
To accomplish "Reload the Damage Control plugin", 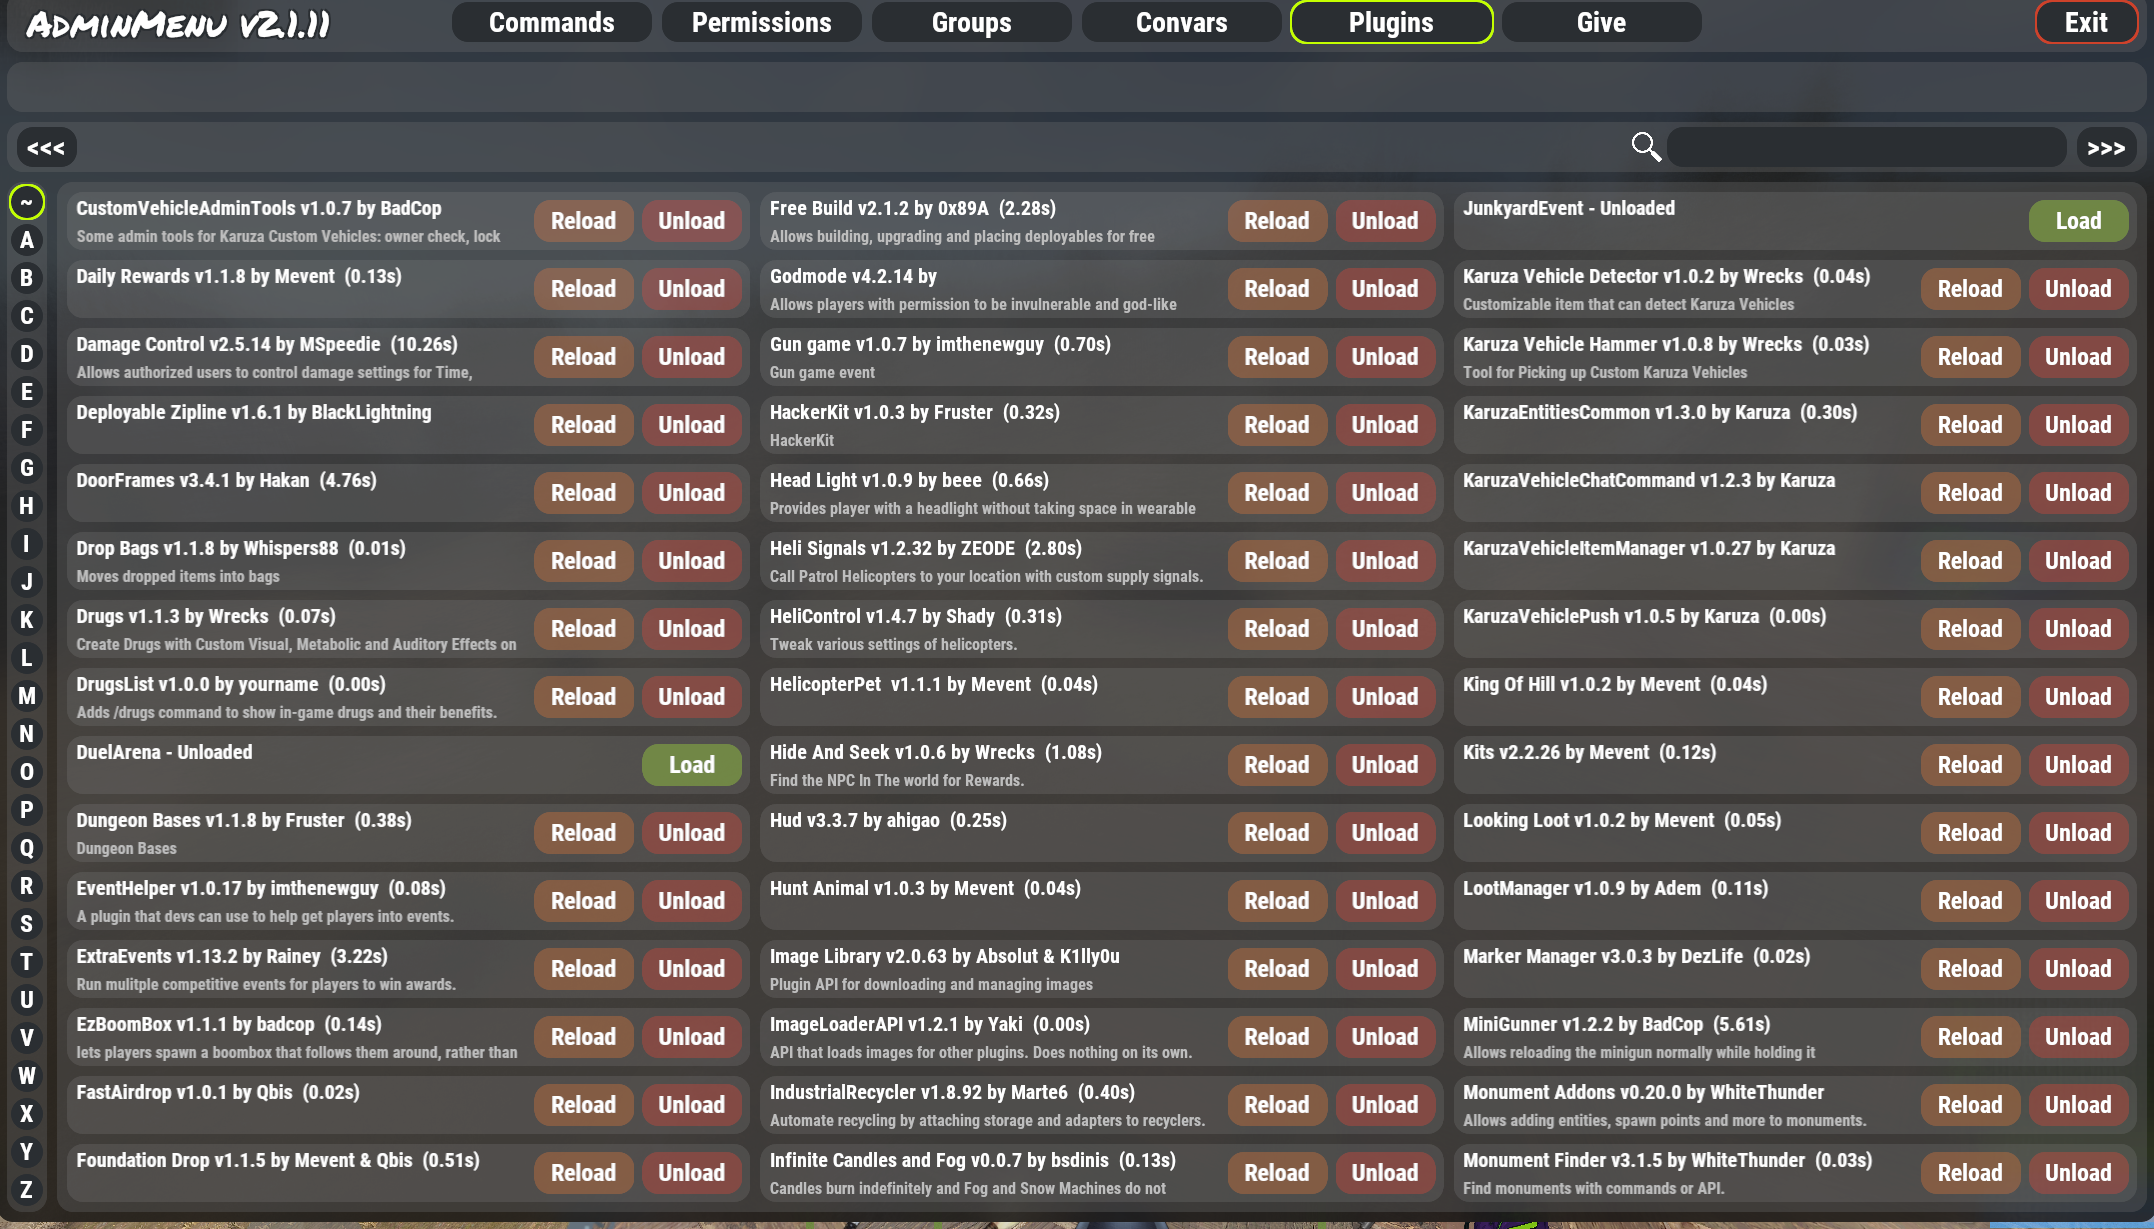I will pyautogui.click(x=583, y=357).
